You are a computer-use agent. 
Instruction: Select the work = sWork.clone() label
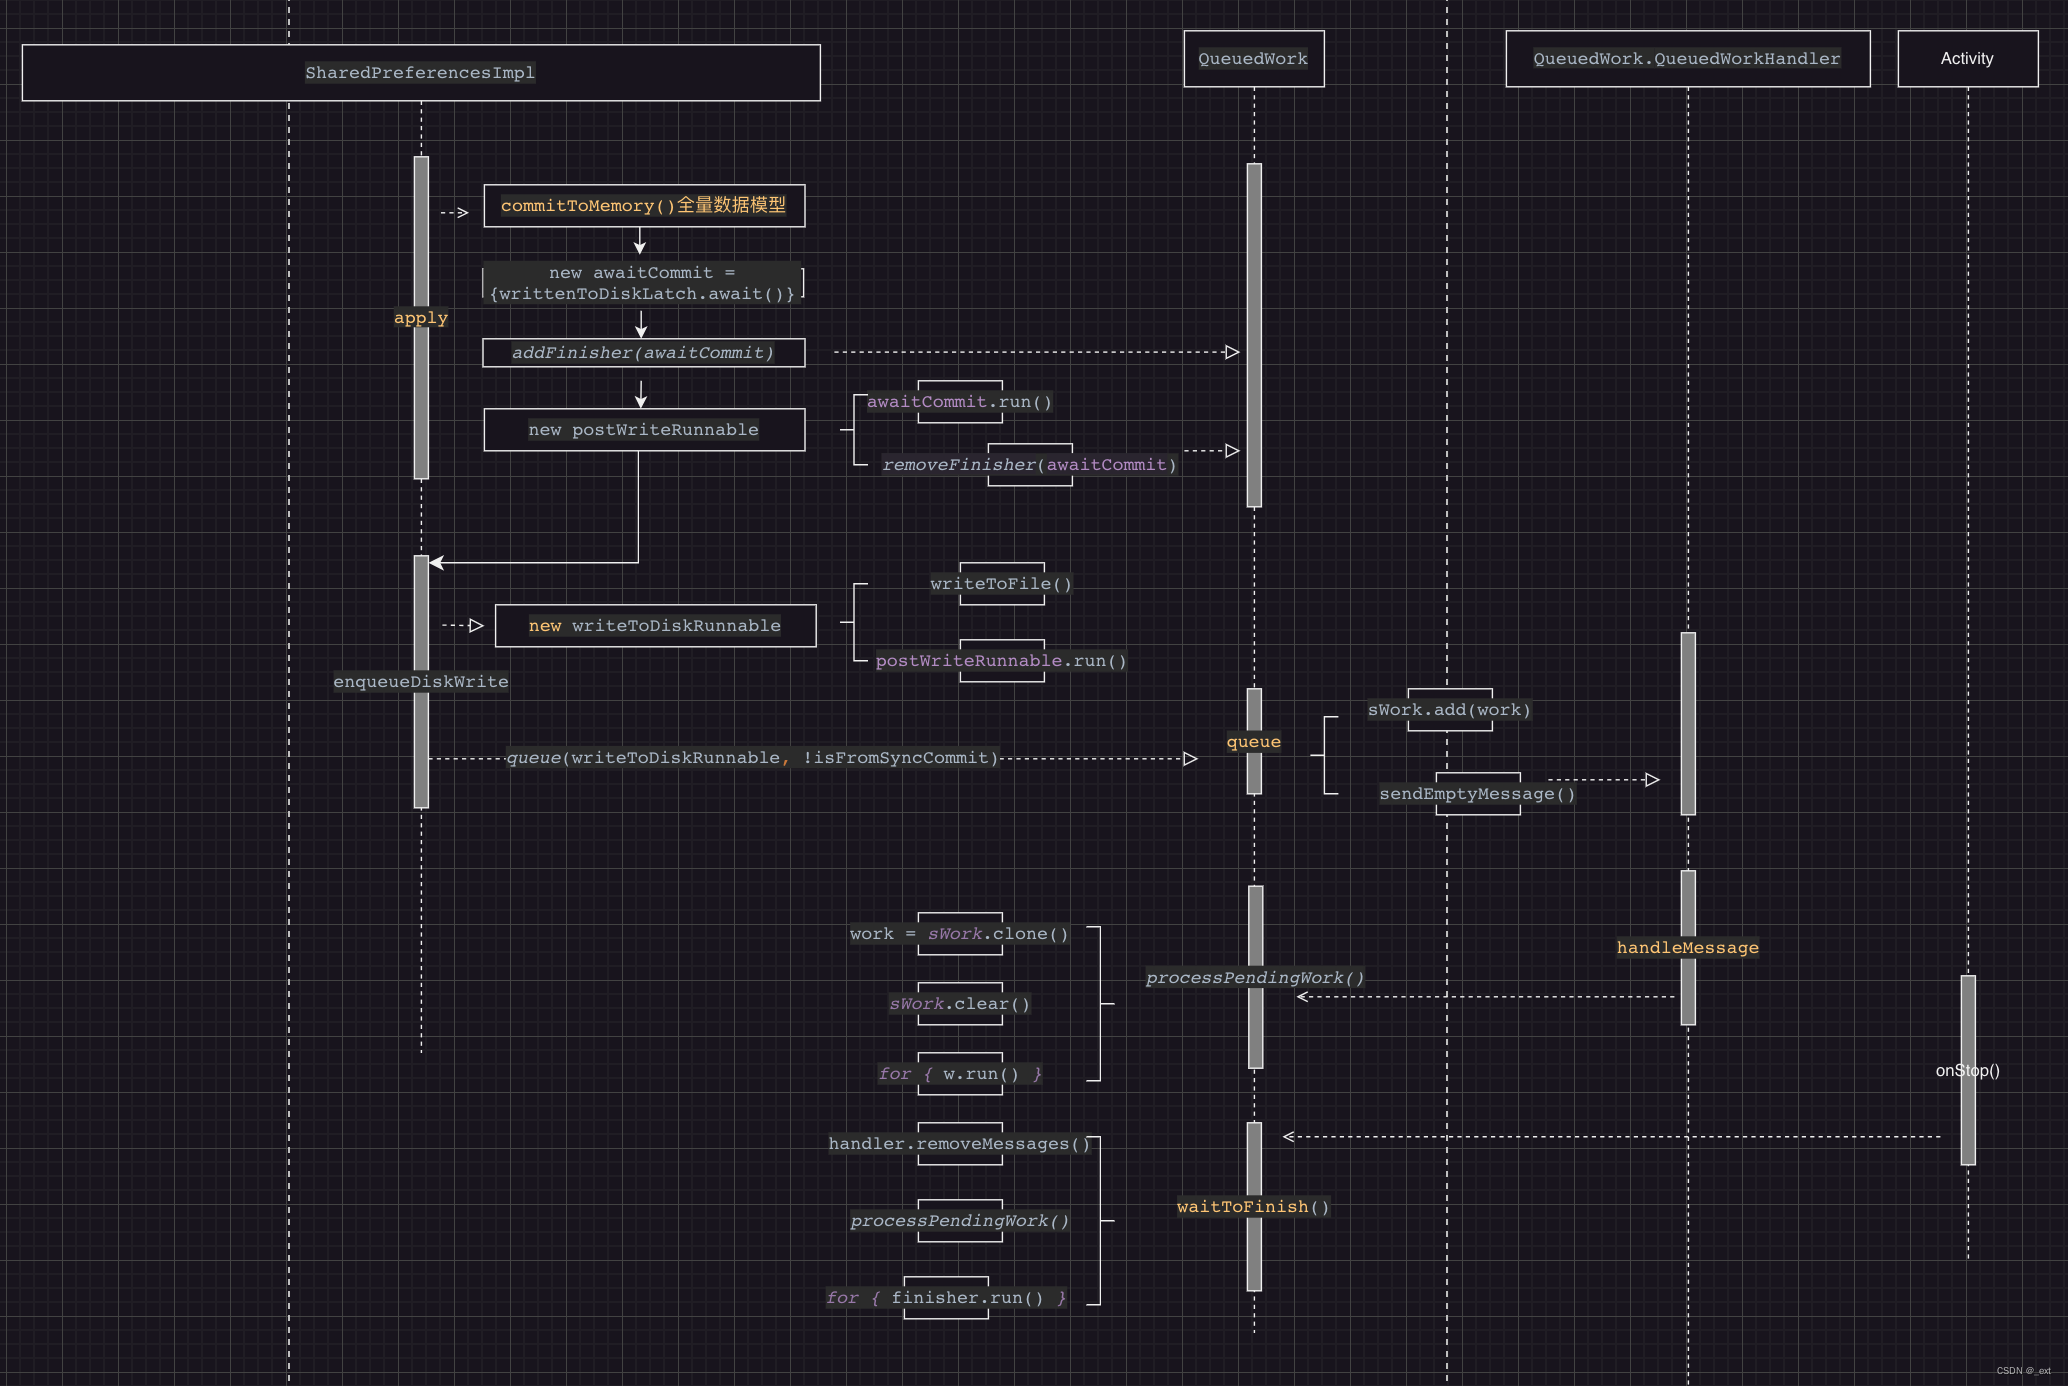(959, 934)
